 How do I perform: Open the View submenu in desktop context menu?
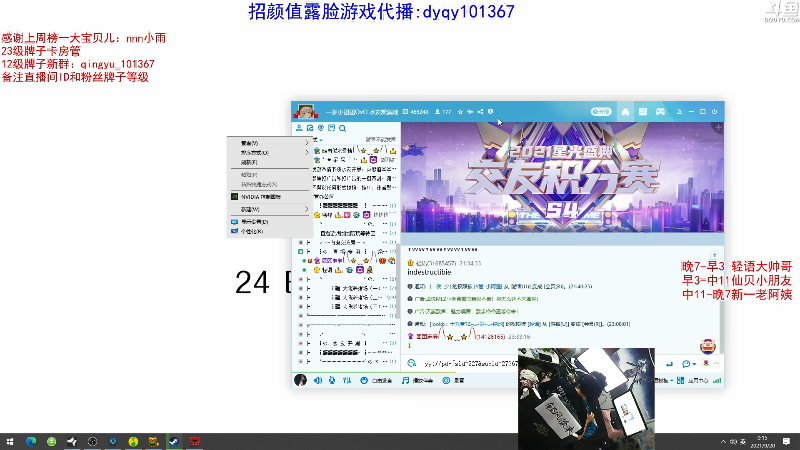point(269,143)
